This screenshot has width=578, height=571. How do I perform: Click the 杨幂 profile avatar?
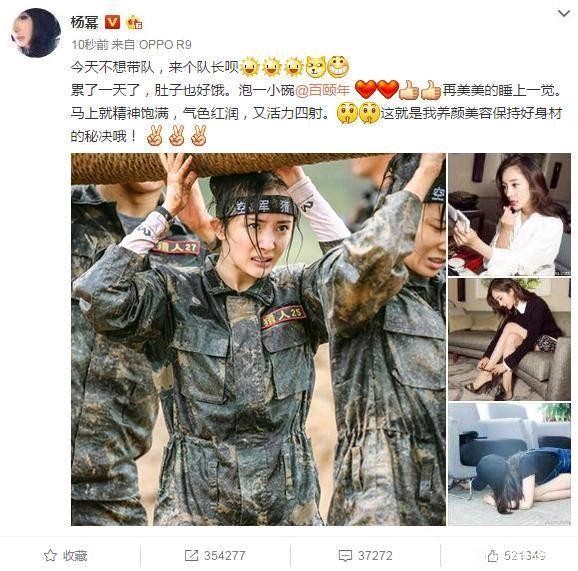36,32
